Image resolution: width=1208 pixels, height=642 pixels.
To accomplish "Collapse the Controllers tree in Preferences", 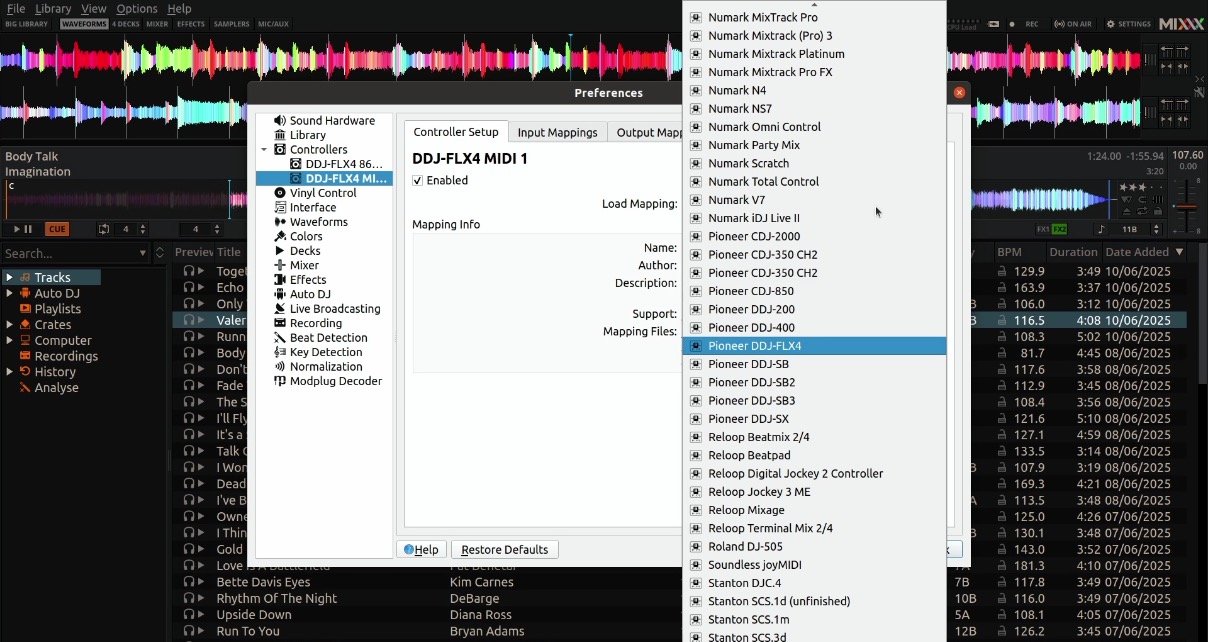I will pos(264,149).
